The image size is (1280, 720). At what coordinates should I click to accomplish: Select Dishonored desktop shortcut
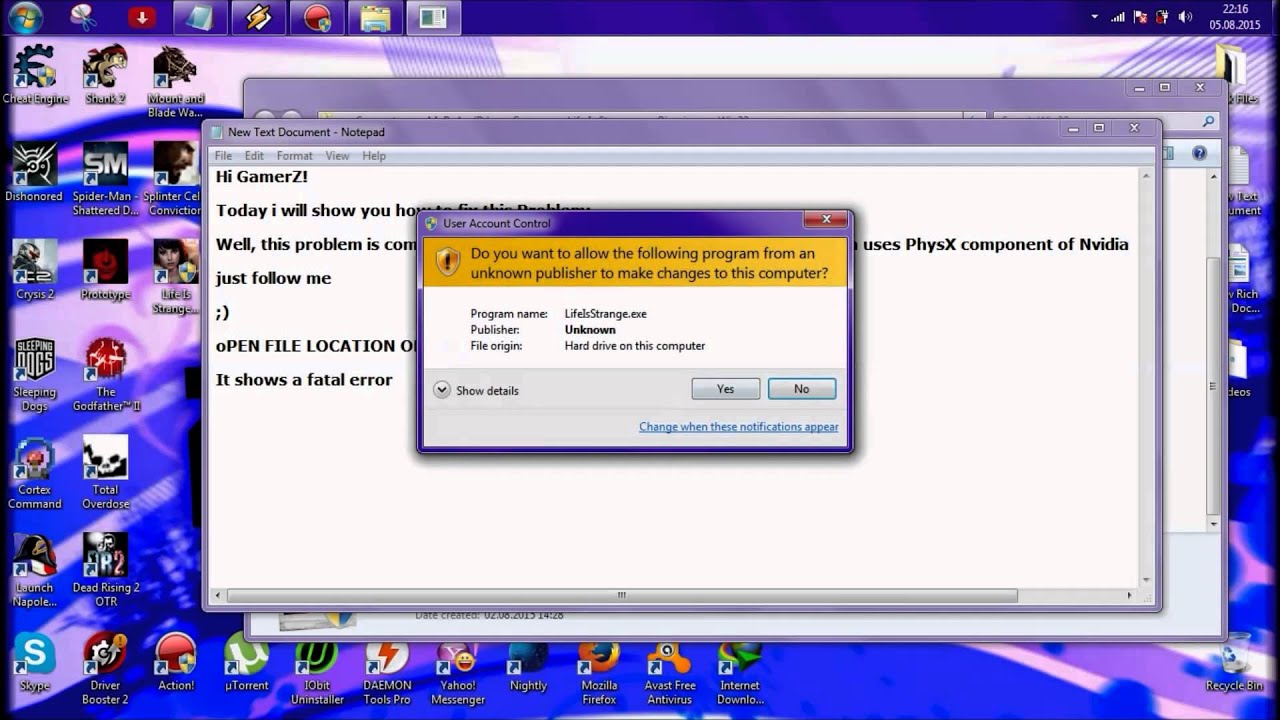[35, 172]
